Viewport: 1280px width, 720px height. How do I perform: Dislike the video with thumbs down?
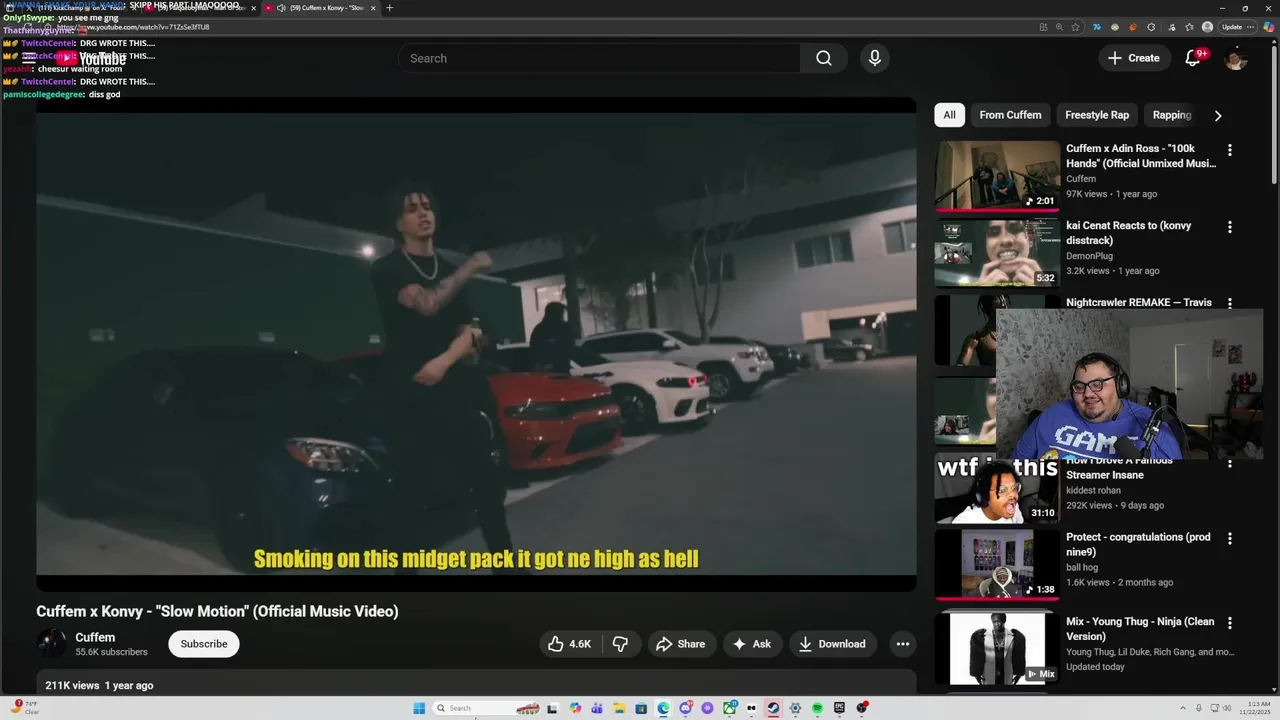tap(620, 644)
